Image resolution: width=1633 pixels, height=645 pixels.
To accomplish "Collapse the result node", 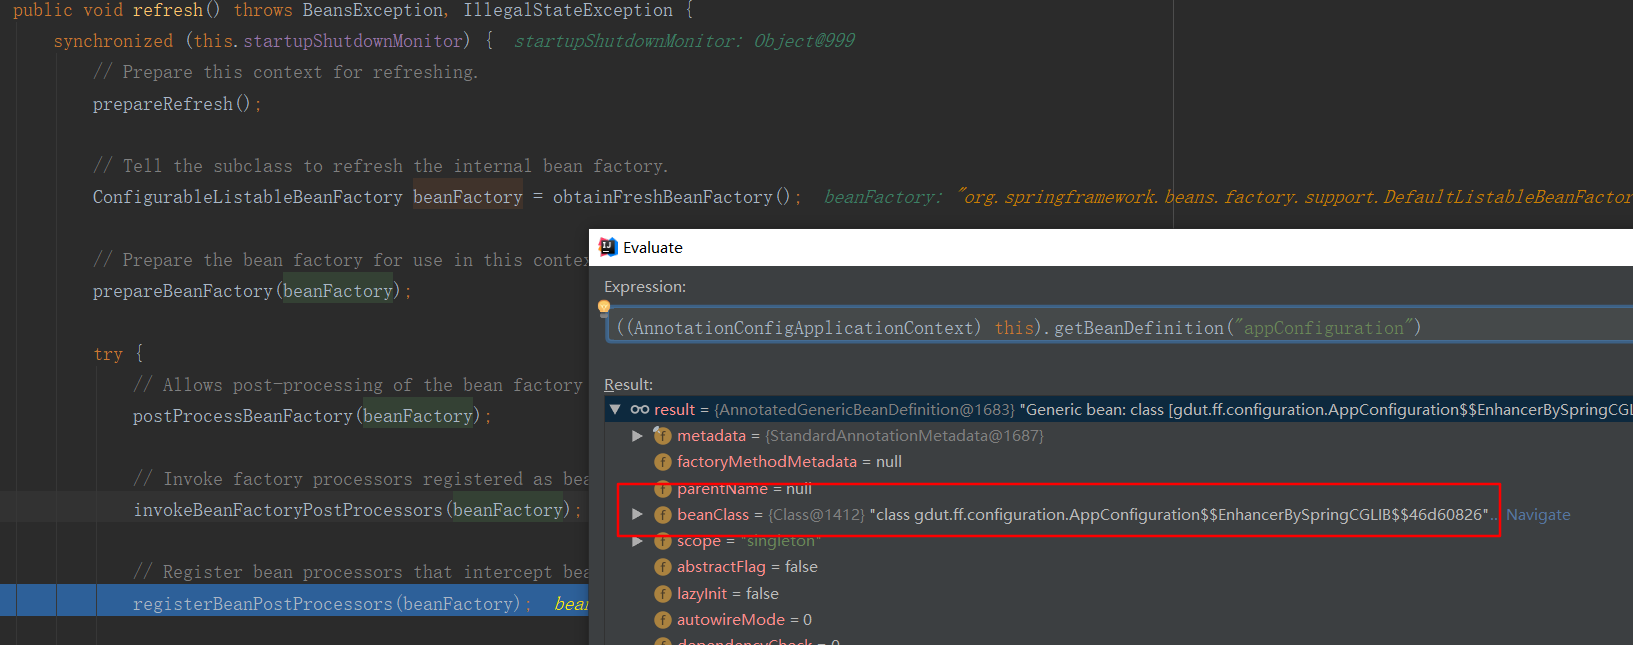I will point(615,409).
